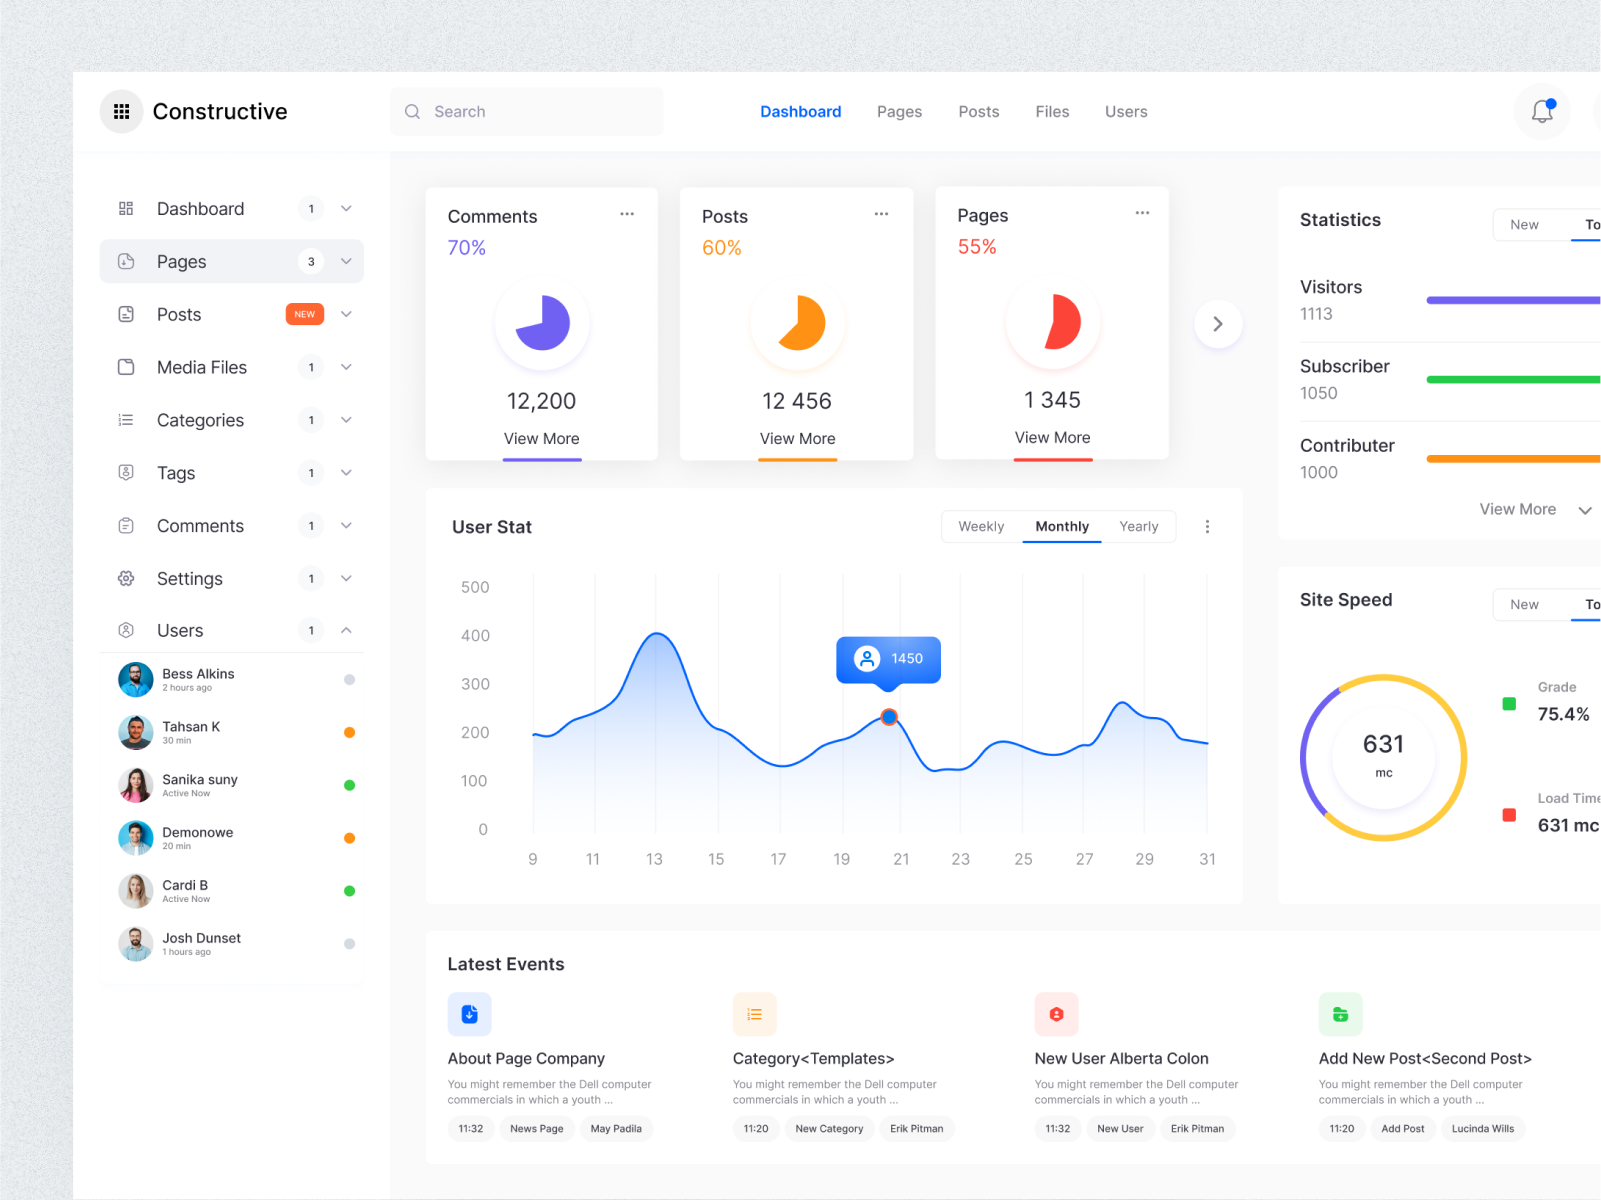Click the New User Alberta Colon user icon
This screenshot has width=1601, height=1200.
1056,1014
